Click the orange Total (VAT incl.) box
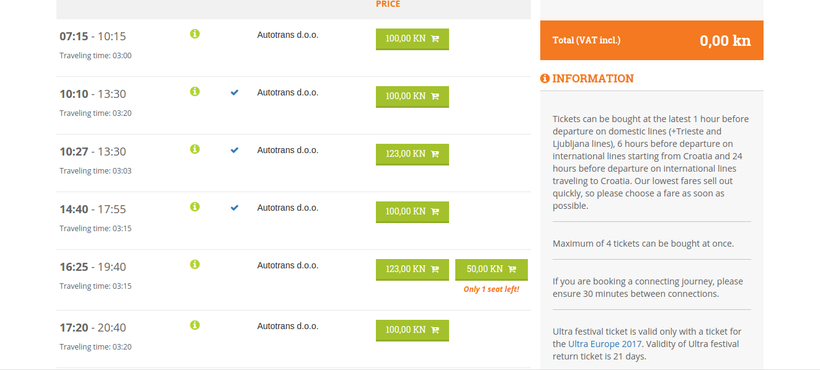Viewport: 820px width, 370px height. [x=652, y=40]
